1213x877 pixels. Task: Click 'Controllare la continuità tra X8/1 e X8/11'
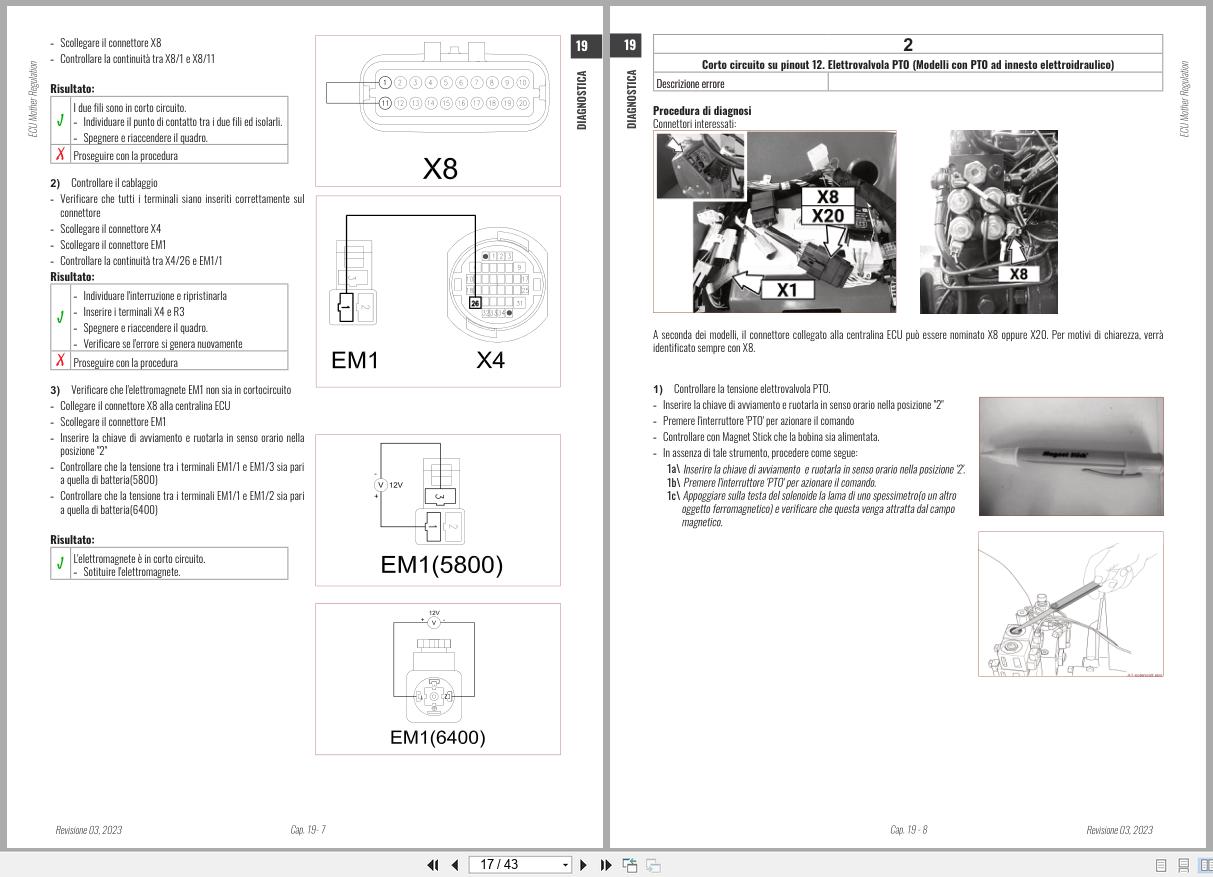pos(137,58)
